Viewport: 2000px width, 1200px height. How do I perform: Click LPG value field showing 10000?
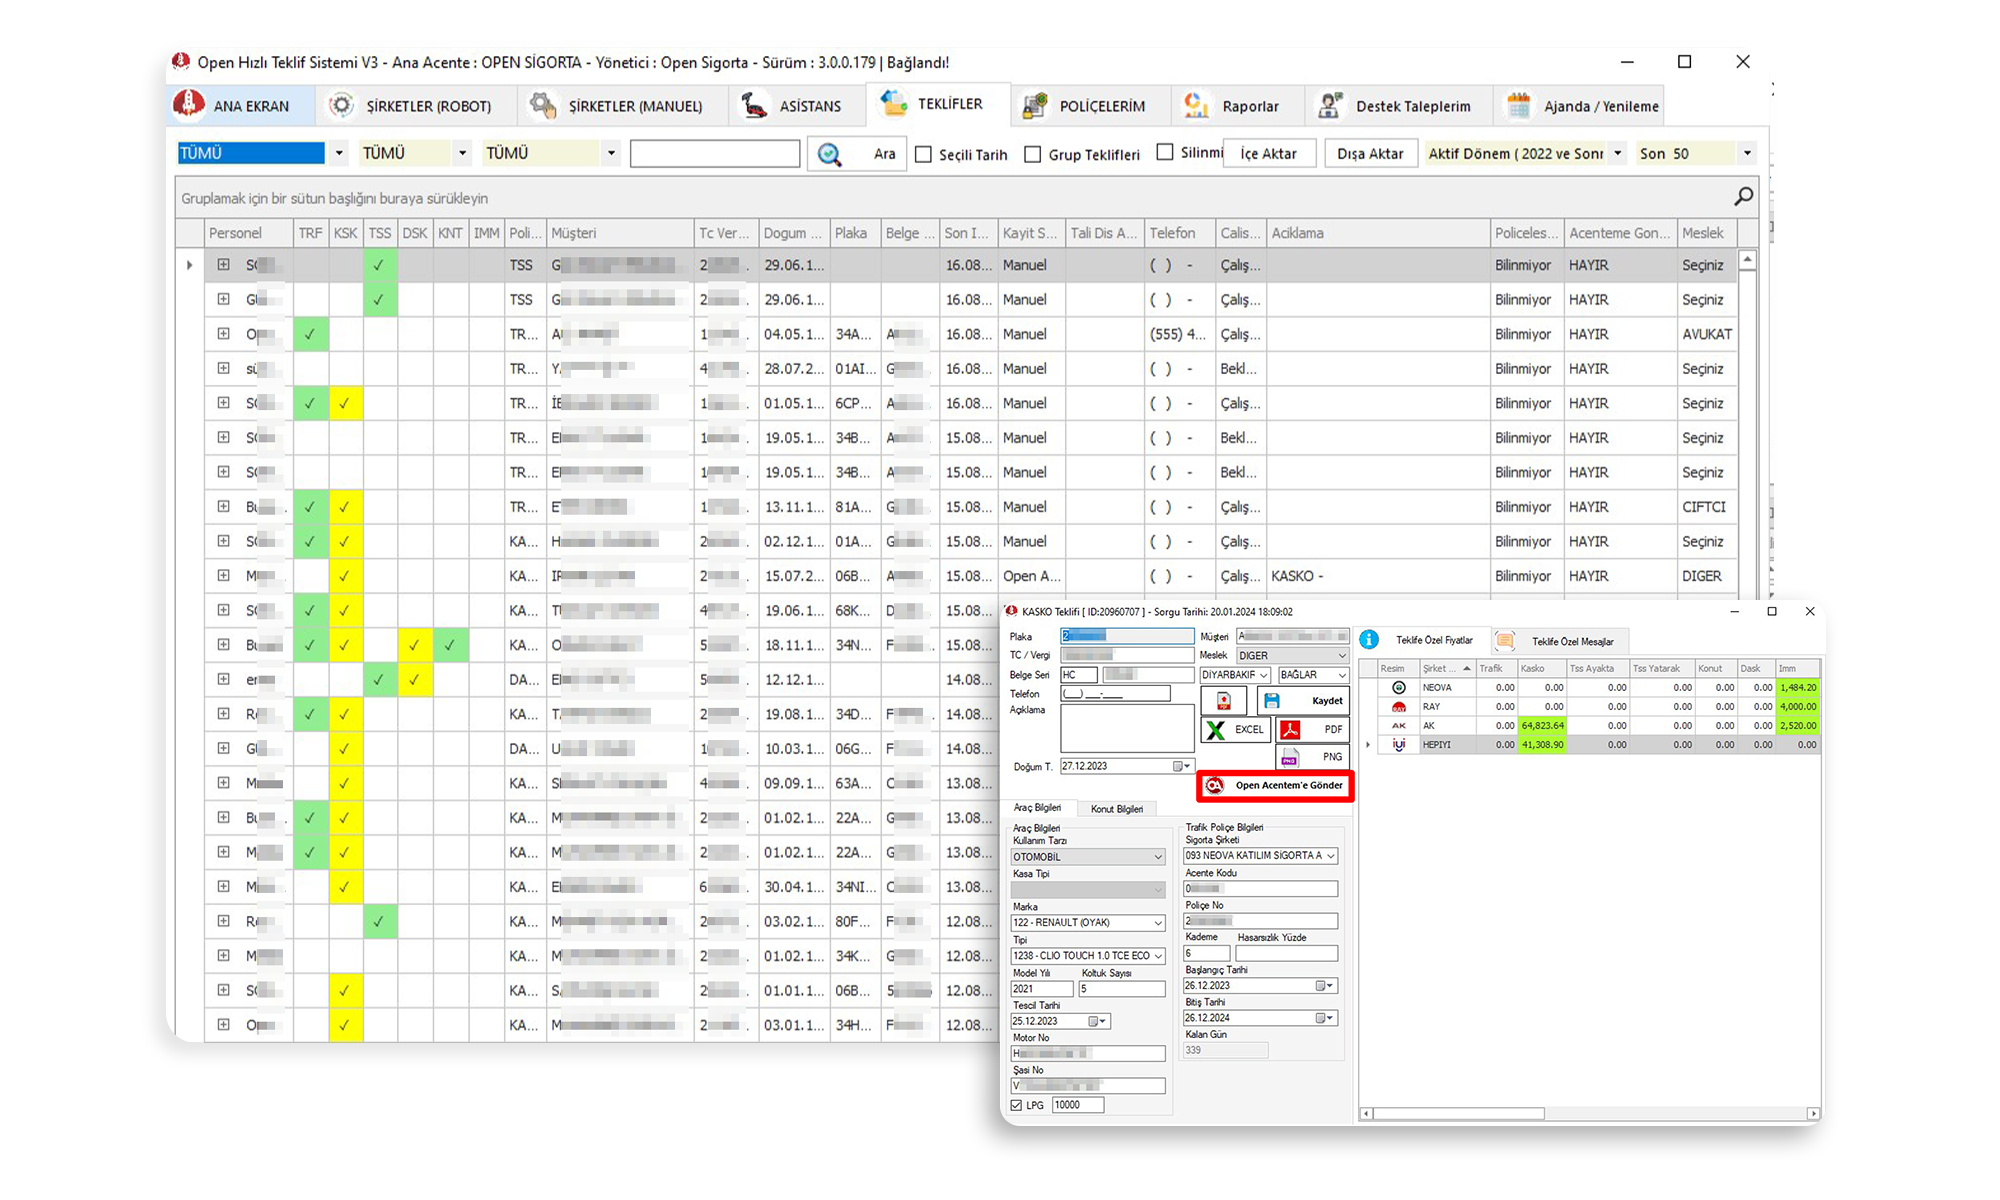tap(1078, 1106)
